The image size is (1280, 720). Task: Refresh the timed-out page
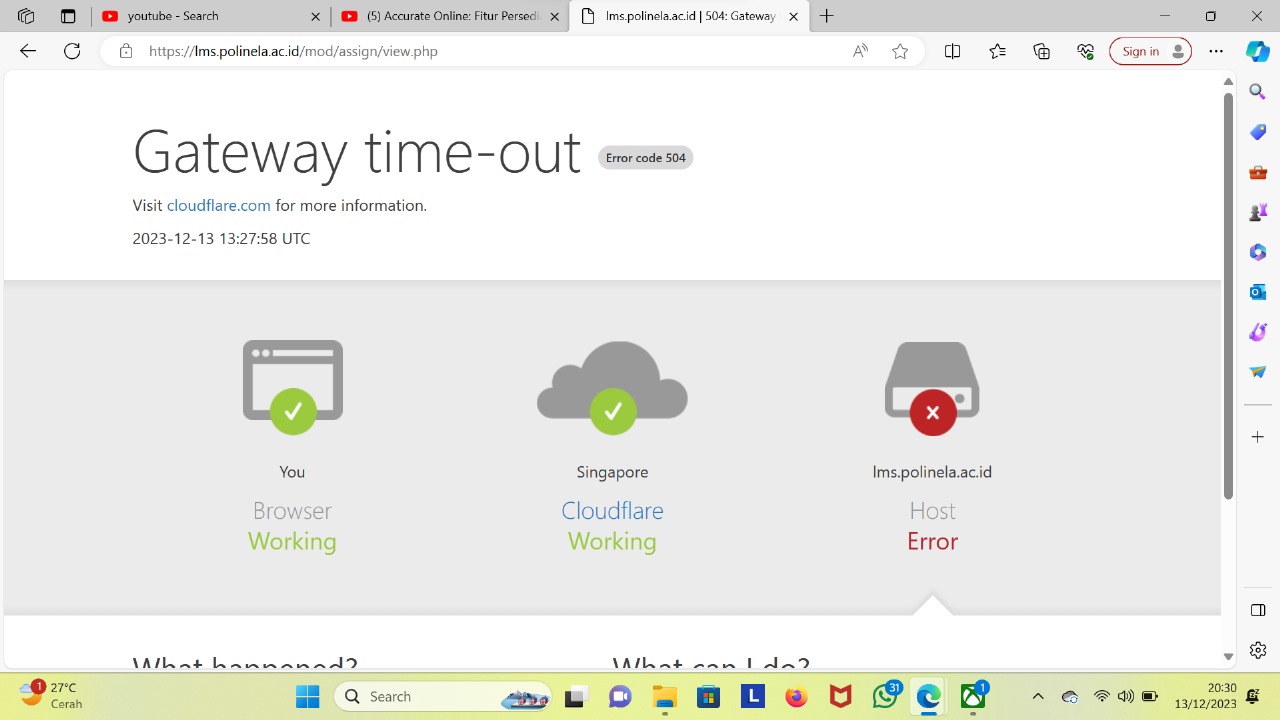(72, 51)
